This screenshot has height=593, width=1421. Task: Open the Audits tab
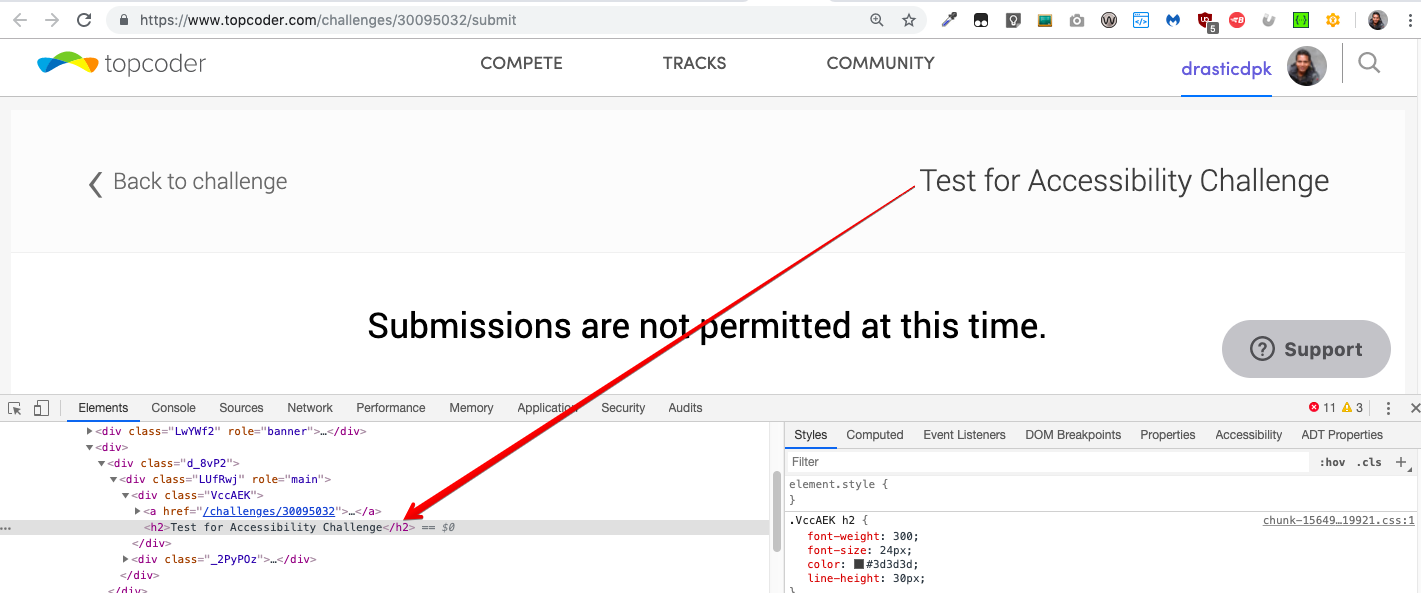pos(685,408)
